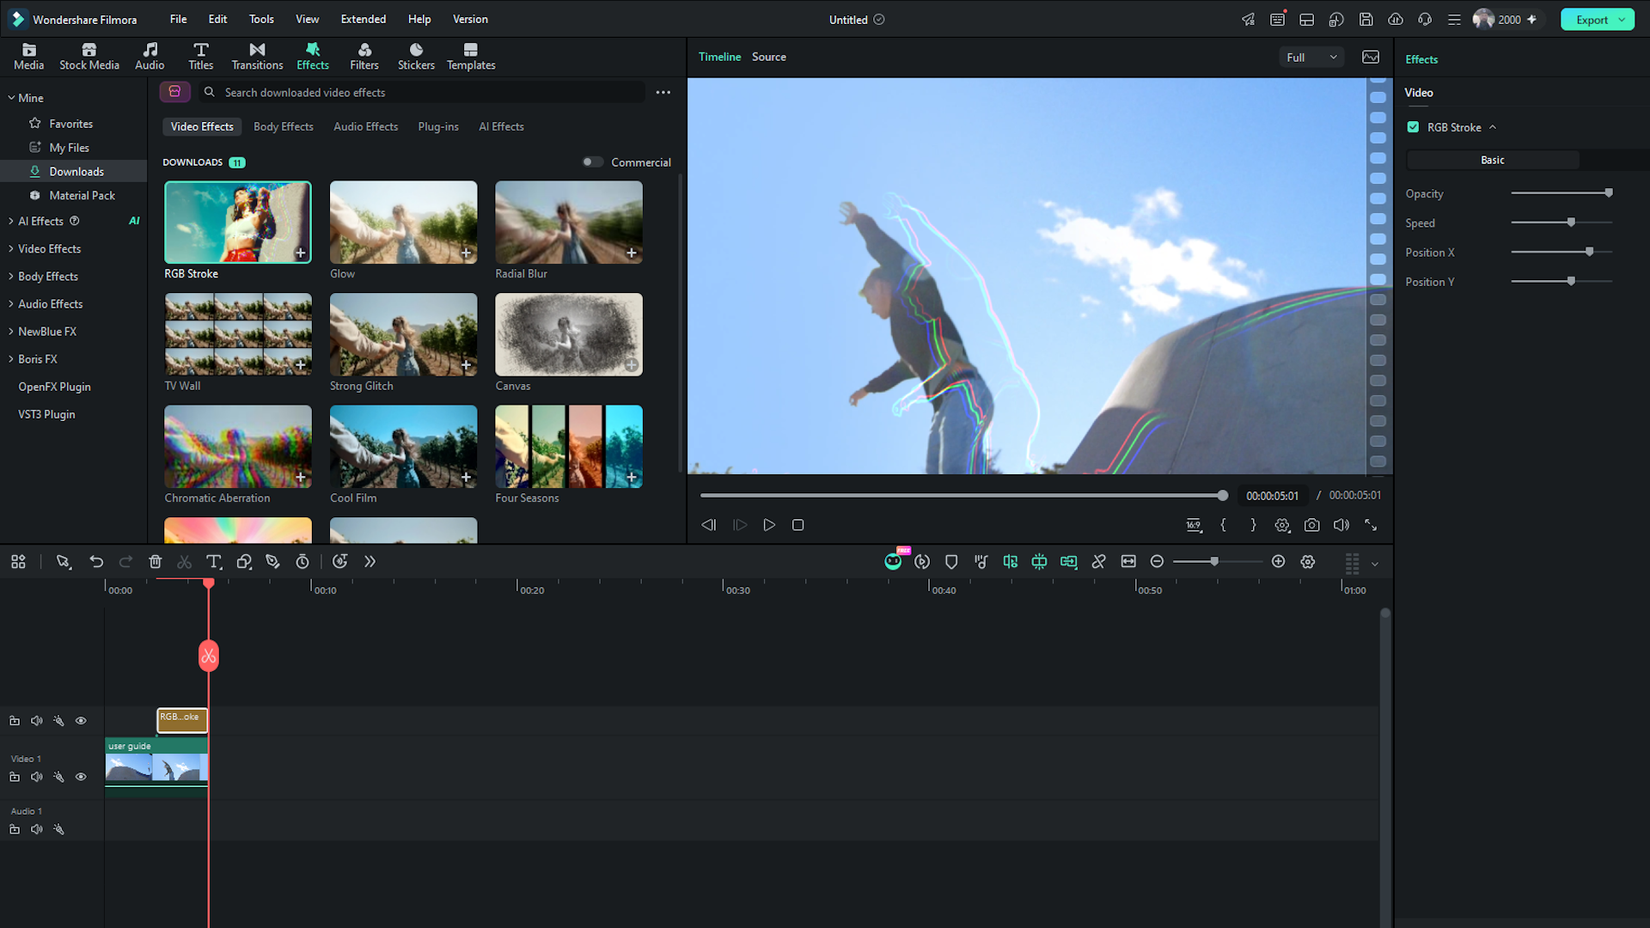The width and height of the screenshot is (1650, 928).
Task: Open the Stickers panel
Action: pyautogui.click(x=416, y=56)
